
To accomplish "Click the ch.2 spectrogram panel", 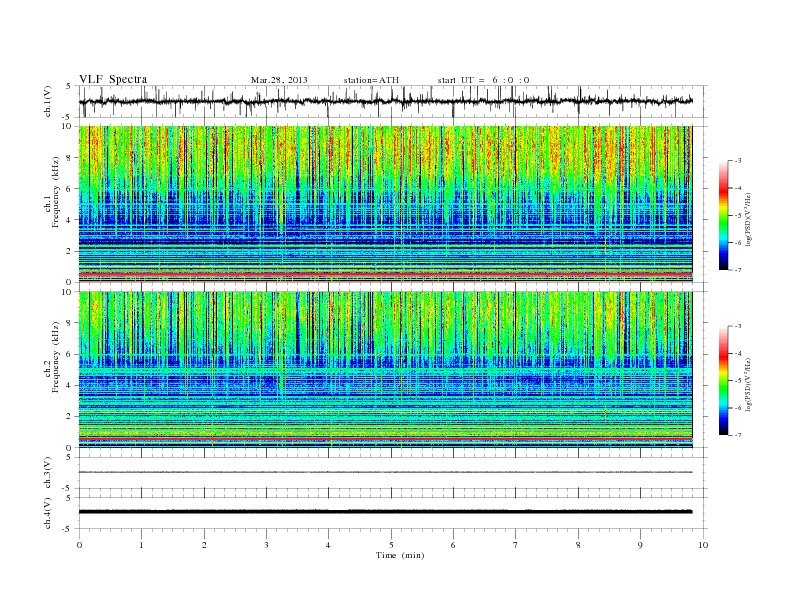I will [x=386, y=370].
